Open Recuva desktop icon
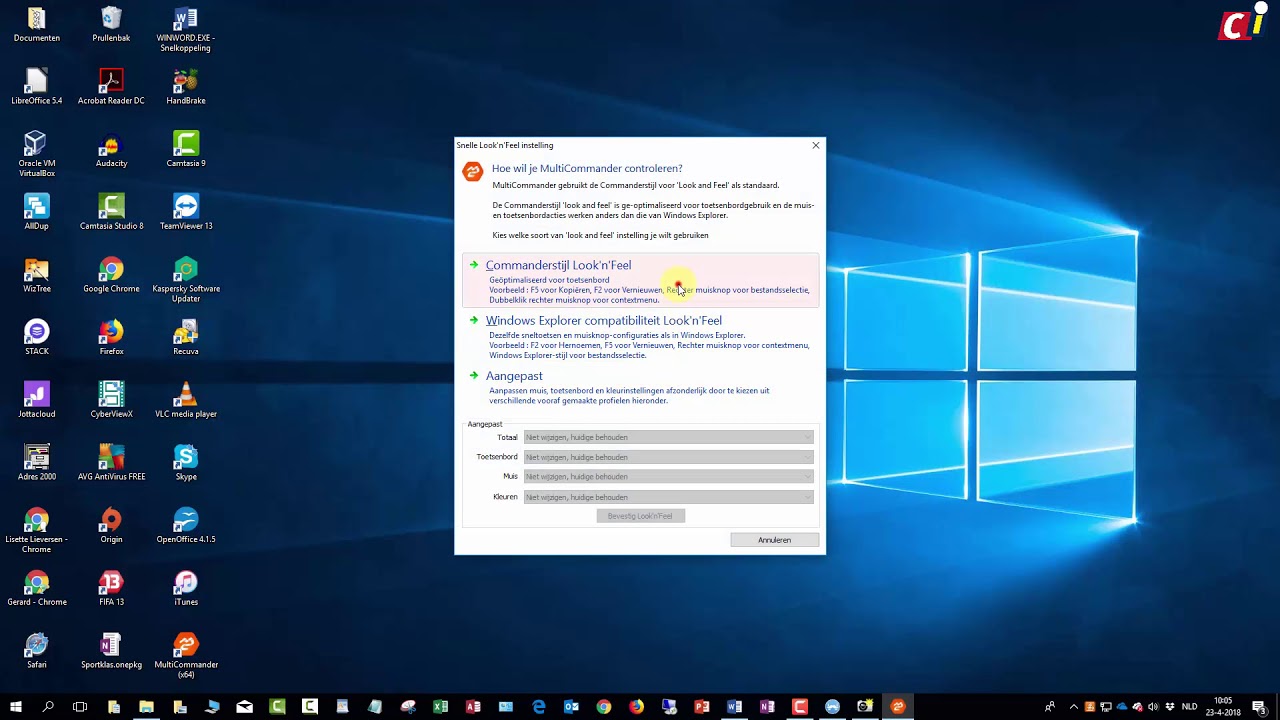Viewport: 1280px width, 720px height. tap(185, 338)
